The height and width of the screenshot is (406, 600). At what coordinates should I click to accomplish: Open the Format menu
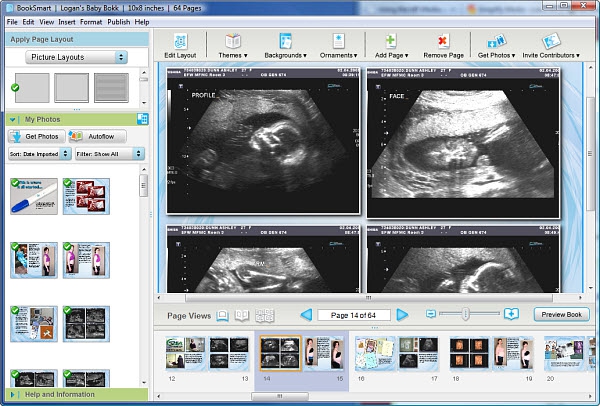[91, 22]
